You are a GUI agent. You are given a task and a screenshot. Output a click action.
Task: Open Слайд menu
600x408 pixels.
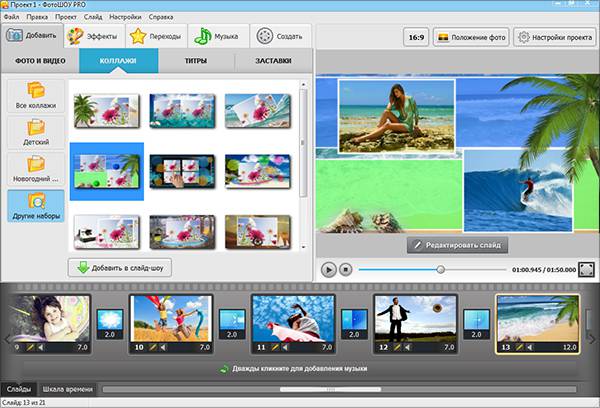coord(93,17)
